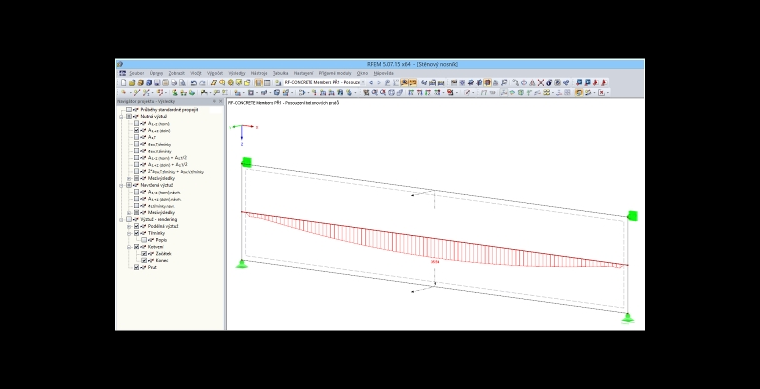
Task: Open the Tabulka menu
Action: pyautogui.click(x=280, y=73)
